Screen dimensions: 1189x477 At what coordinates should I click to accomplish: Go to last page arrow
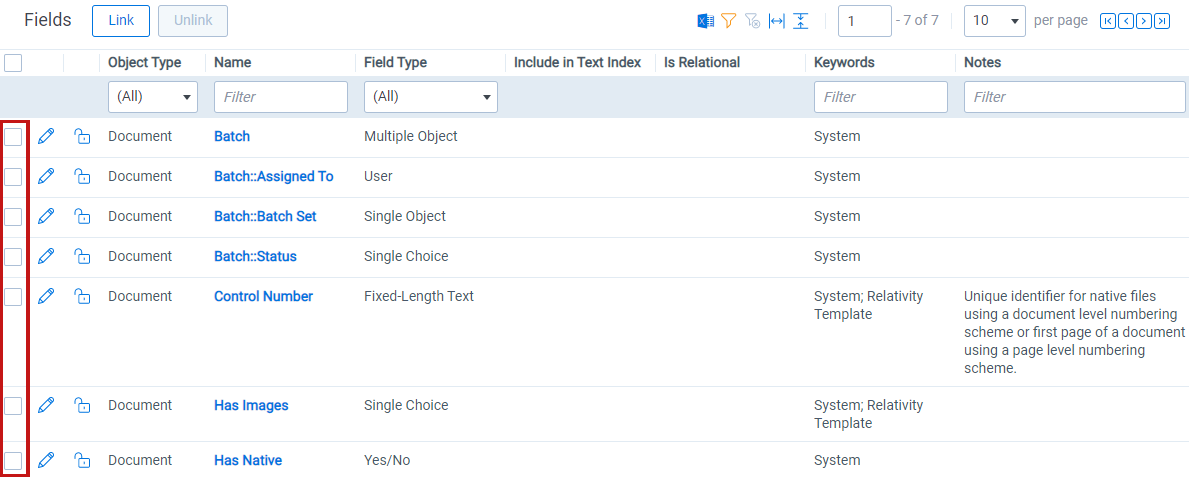point(1162,21)
